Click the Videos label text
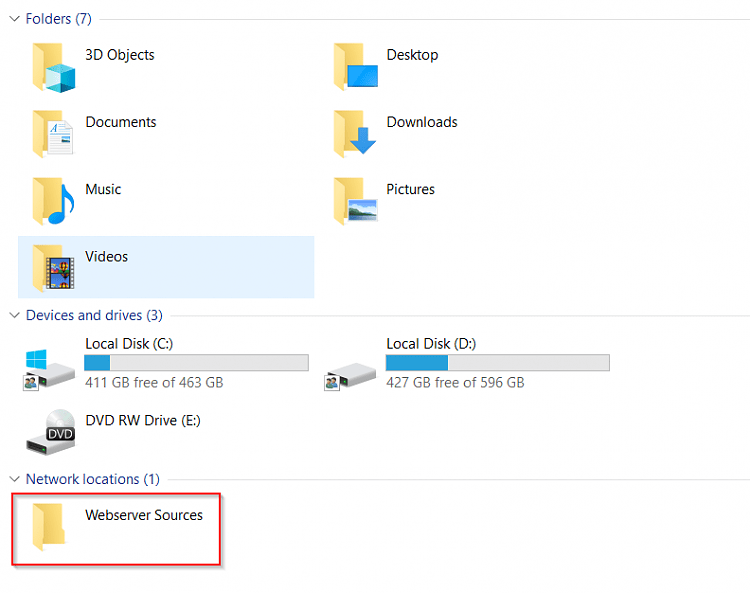The image size is (750, 593). coord(106,256)
